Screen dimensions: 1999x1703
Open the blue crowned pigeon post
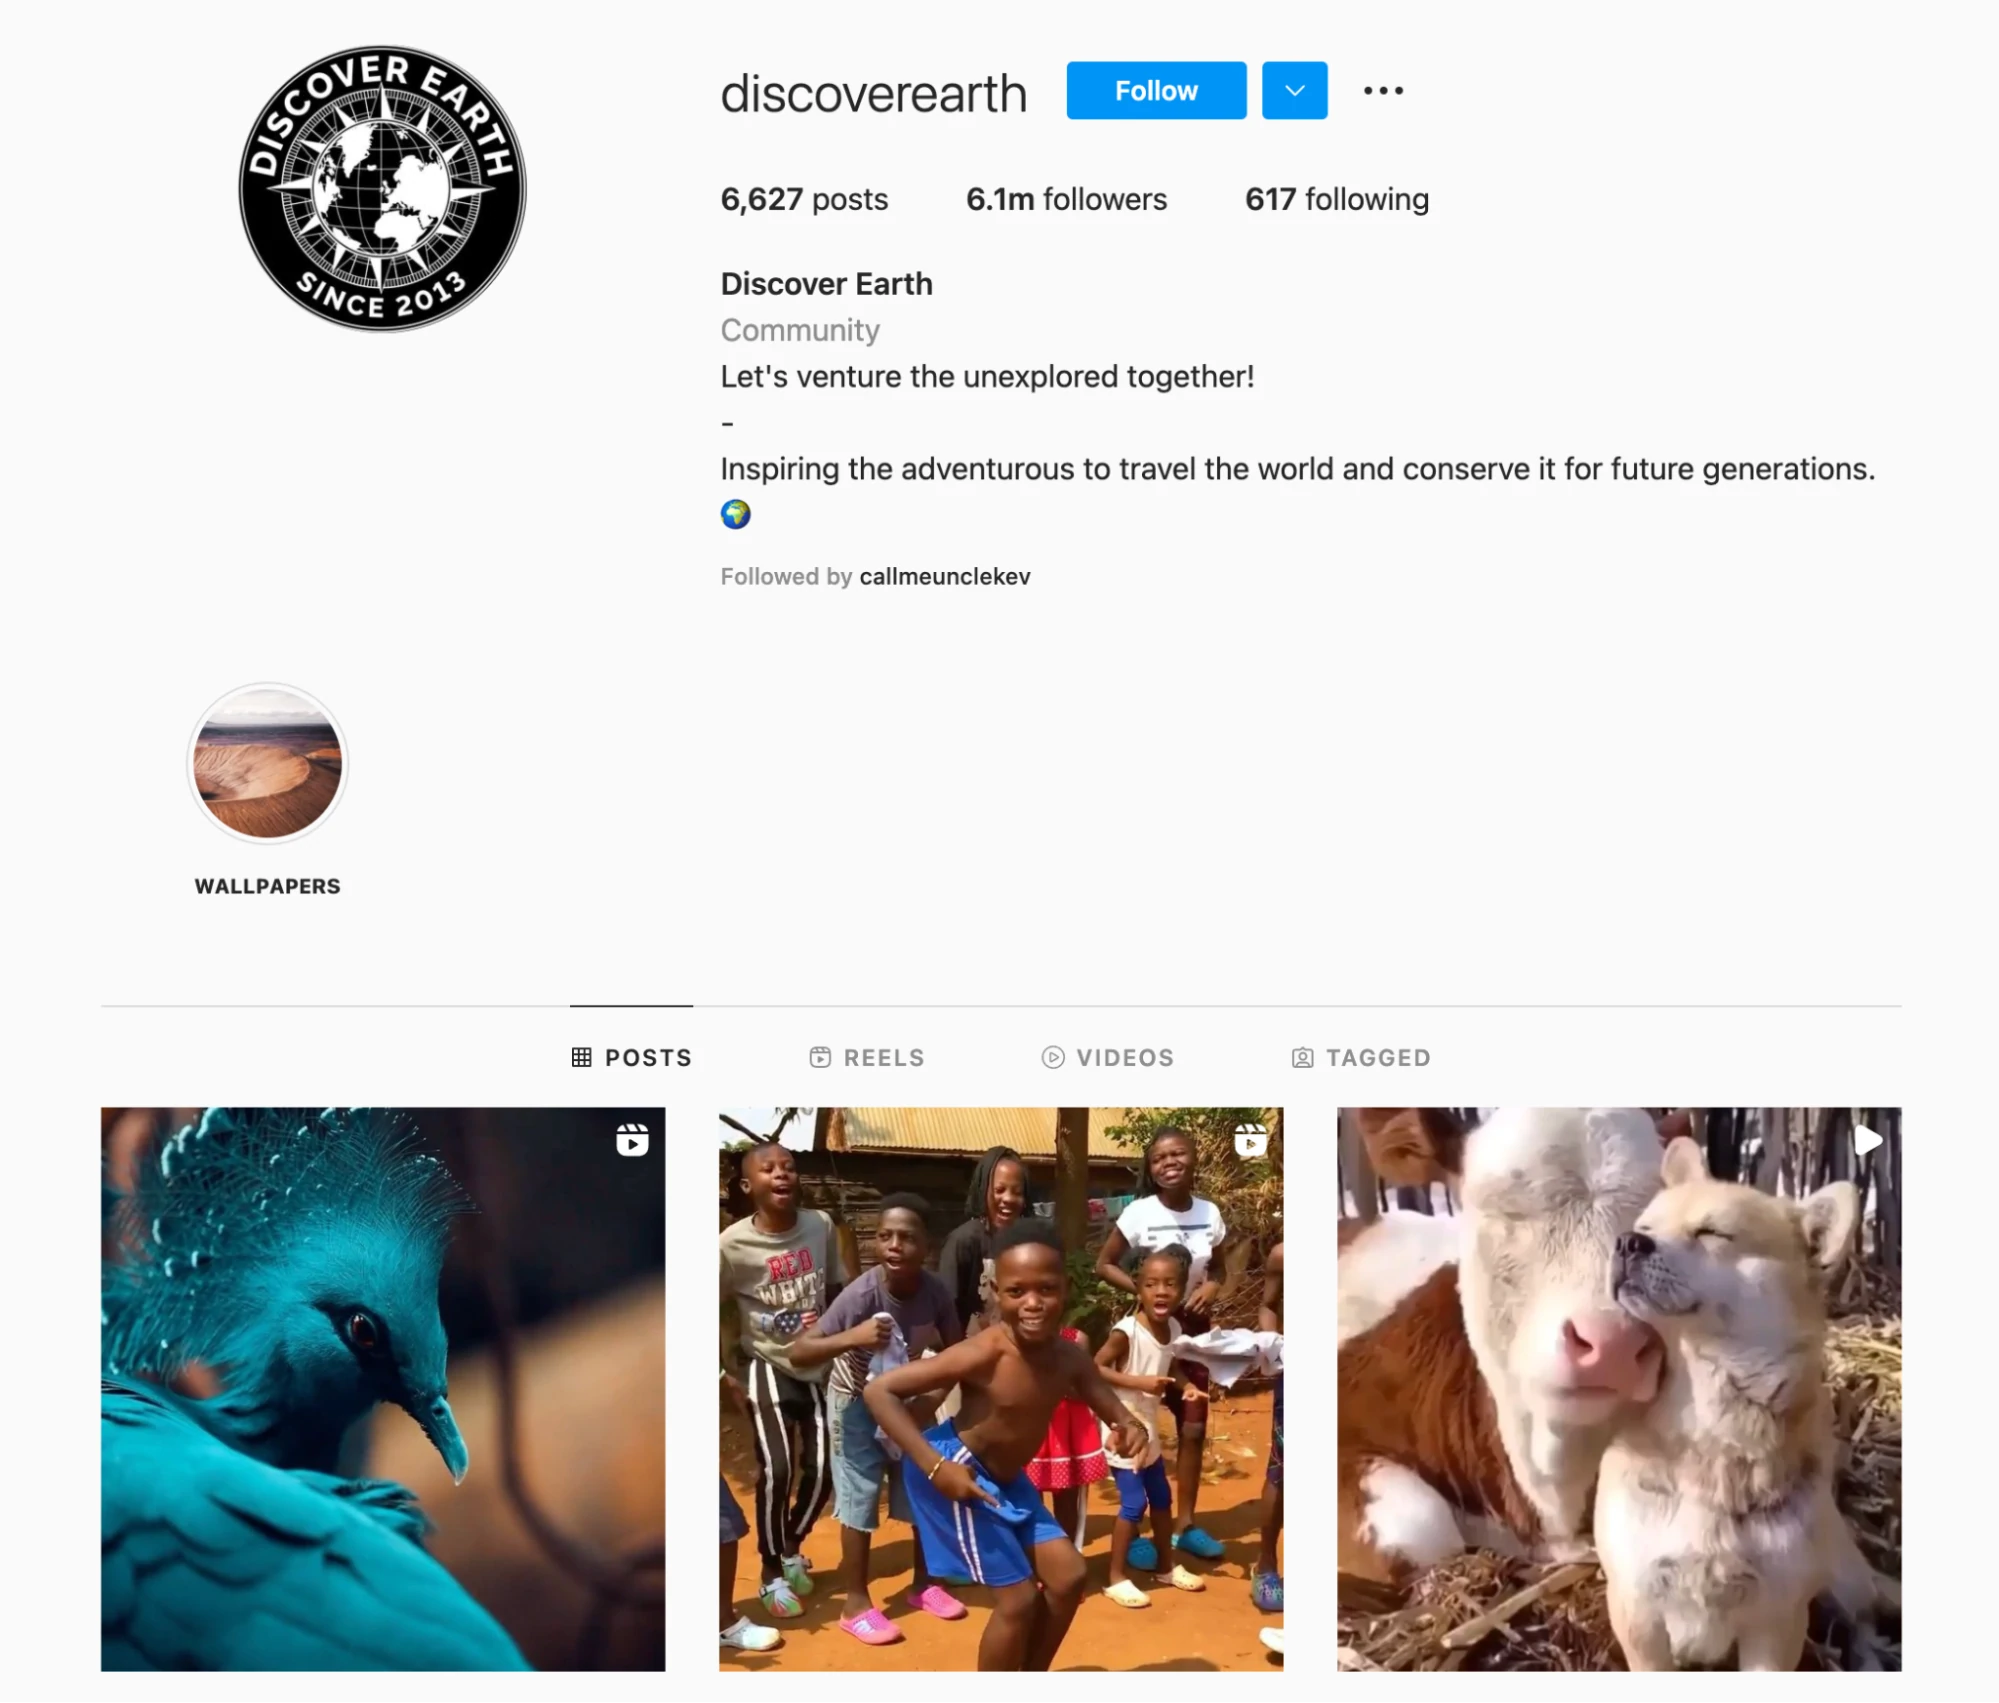click(x=383, y=1388)
